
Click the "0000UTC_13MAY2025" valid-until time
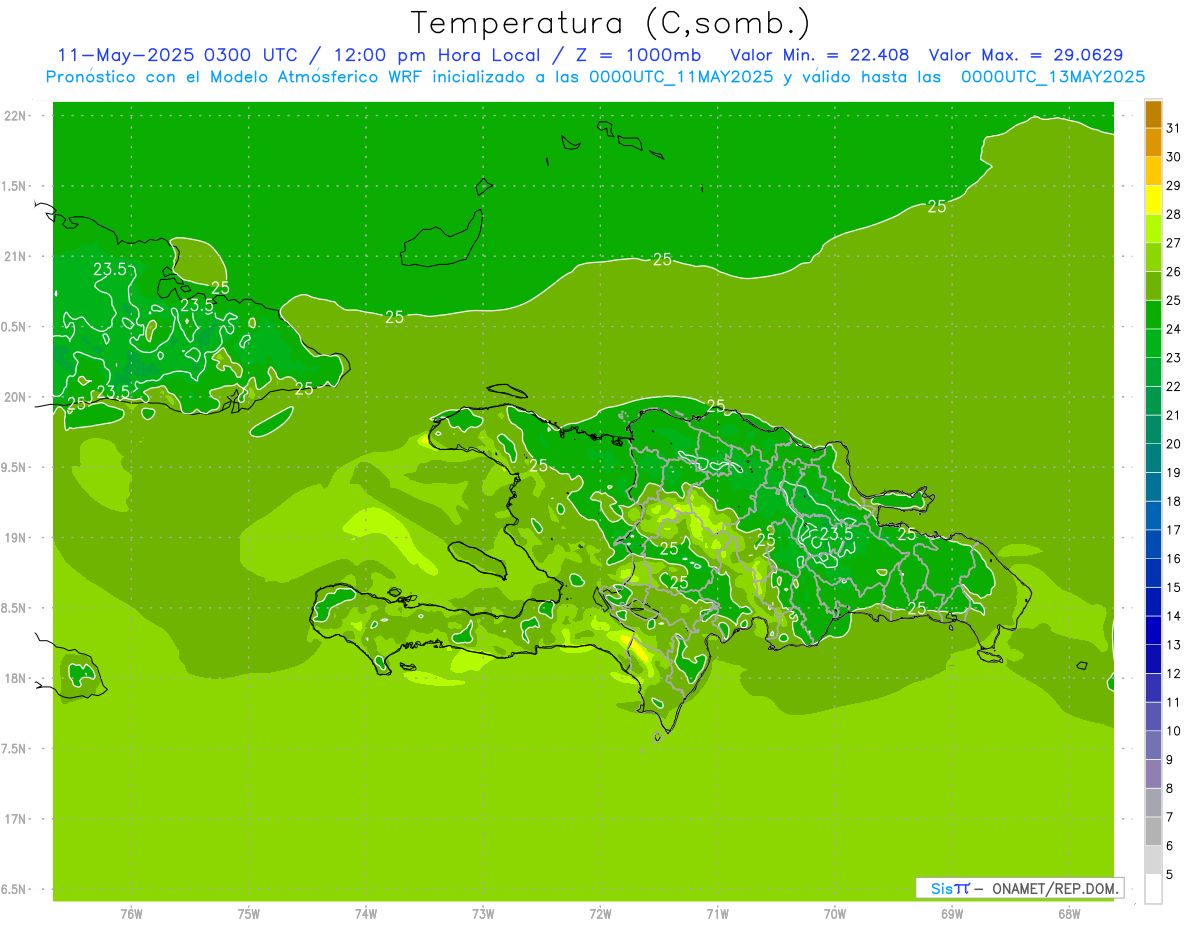point(1052,77)
